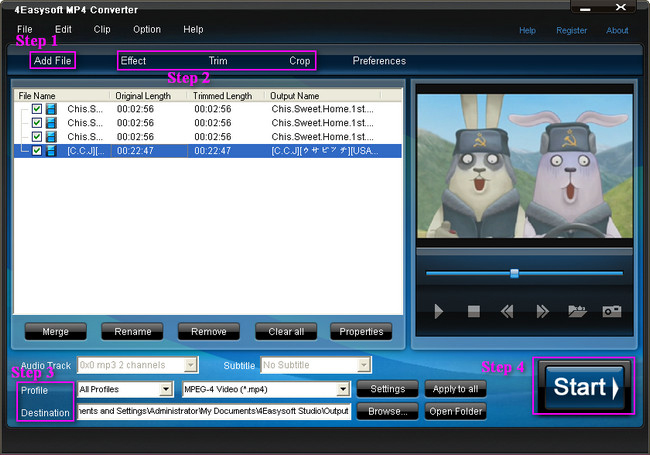Click the Properties button

(361, 332)
